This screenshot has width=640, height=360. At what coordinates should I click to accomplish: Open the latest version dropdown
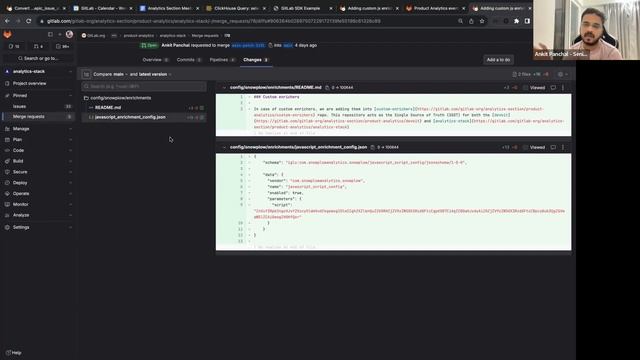(155, 74)
